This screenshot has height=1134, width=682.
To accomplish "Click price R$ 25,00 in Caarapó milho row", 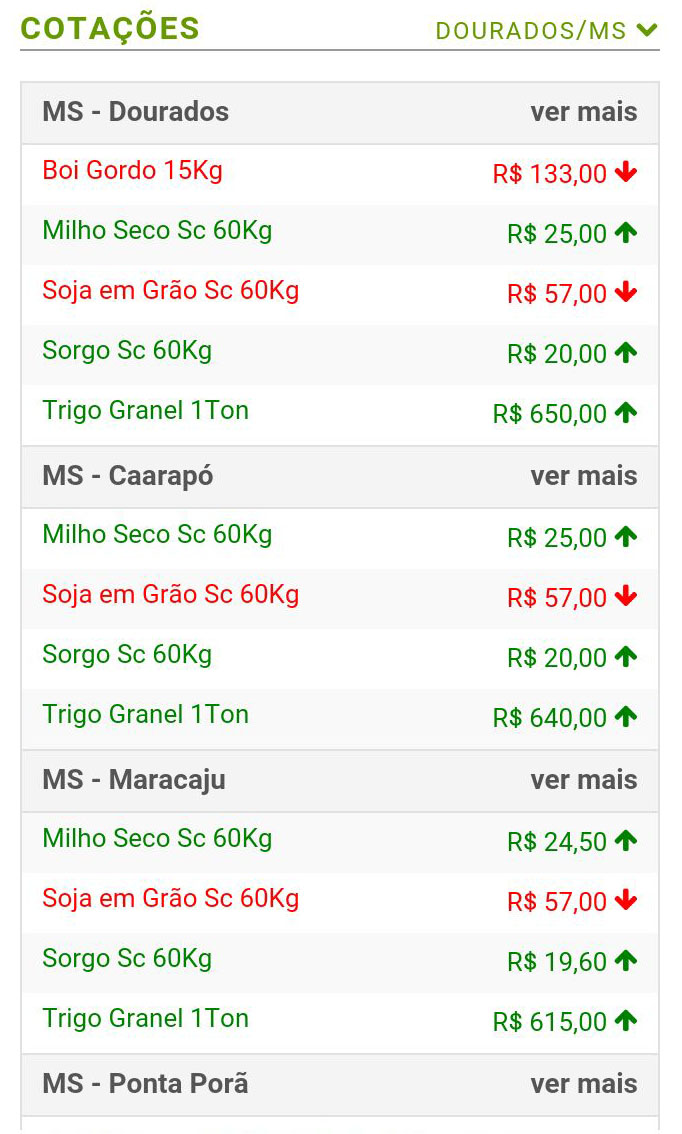I will pyautogui.click(x=557, y=538).
